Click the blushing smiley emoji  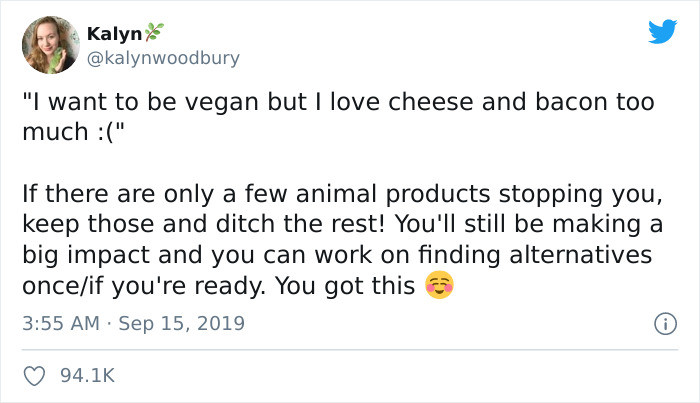[x=439, y=286]
